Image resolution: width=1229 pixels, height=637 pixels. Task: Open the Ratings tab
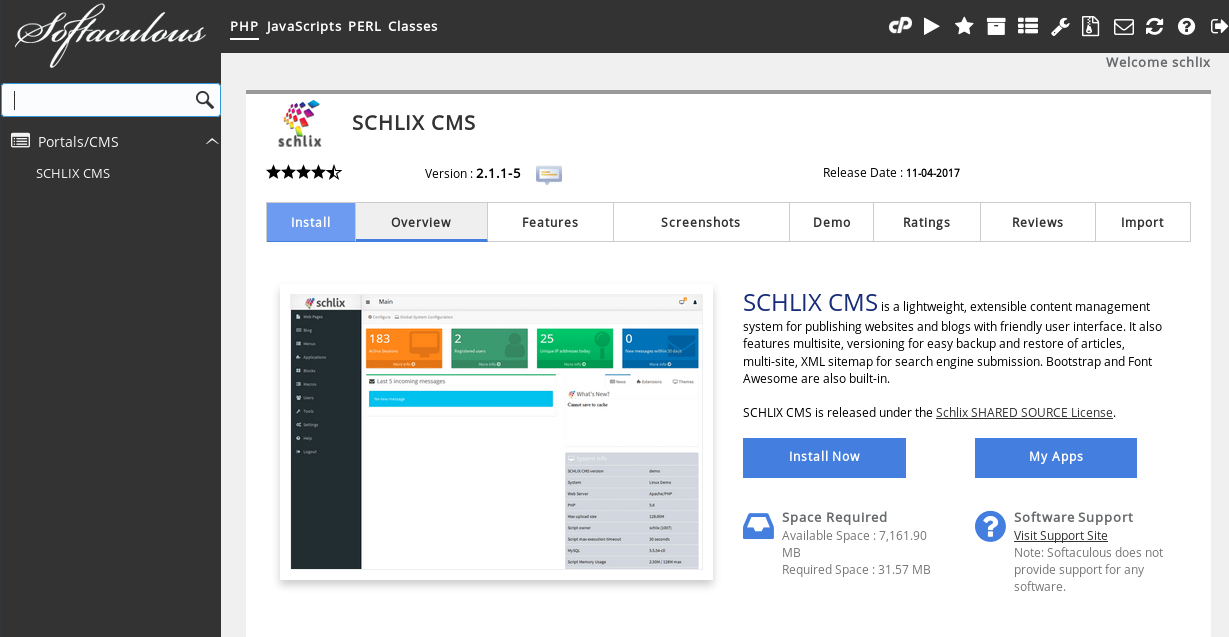(x=927, y=222)
